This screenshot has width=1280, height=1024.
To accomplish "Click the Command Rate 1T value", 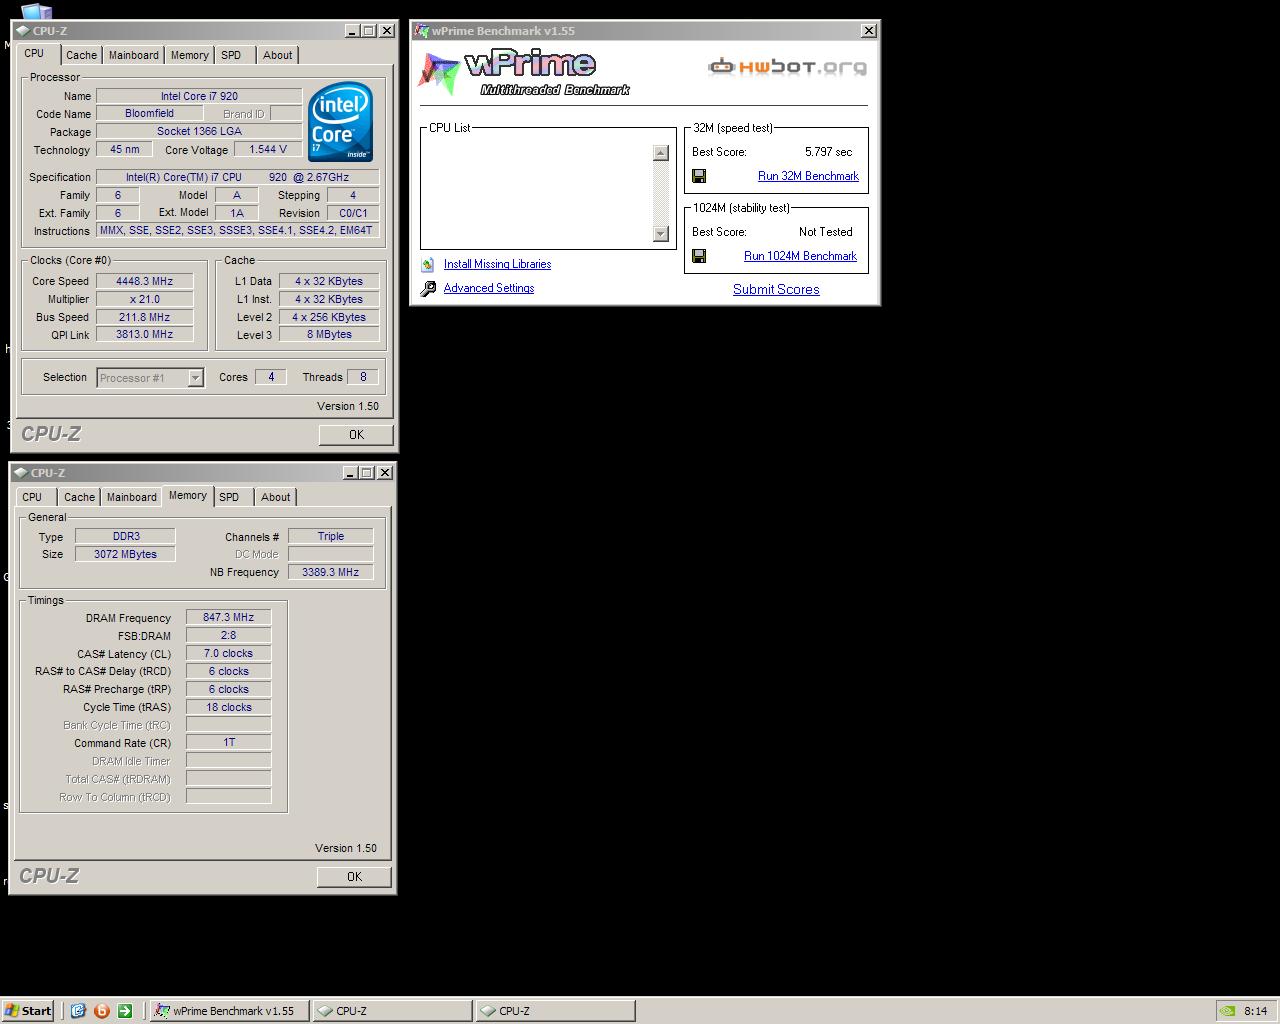I will pyautogui.click(x=228, y=742).
